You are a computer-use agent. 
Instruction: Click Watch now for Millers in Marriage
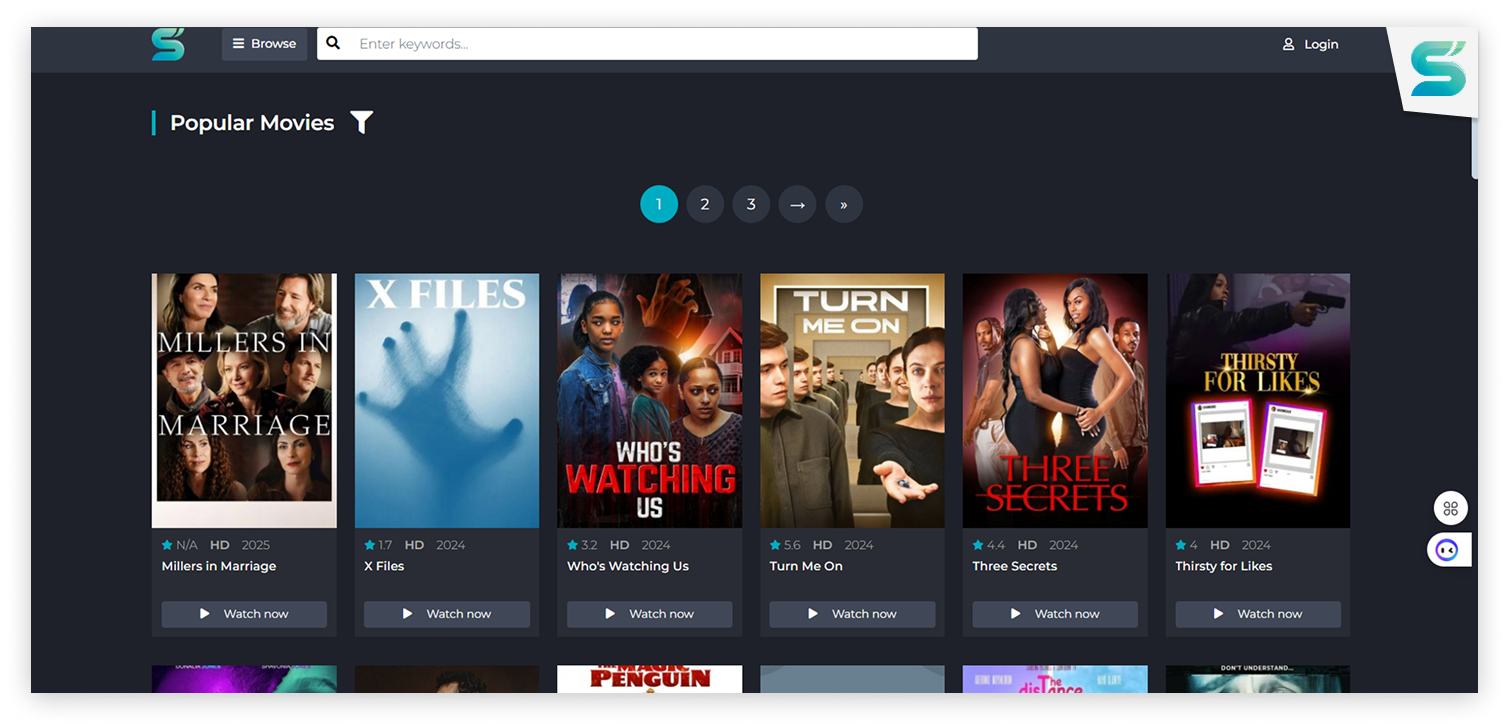click(x=244, y=614)
